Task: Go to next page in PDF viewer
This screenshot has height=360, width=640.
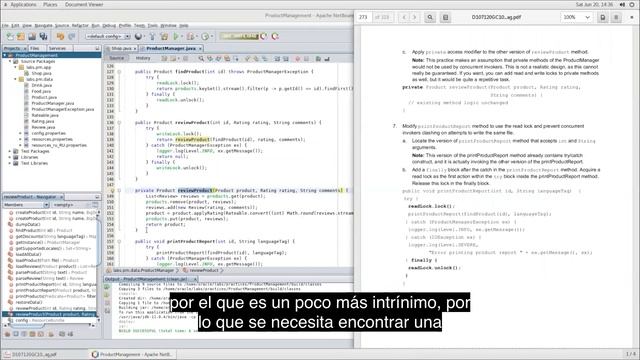Action: coord(414,17)
